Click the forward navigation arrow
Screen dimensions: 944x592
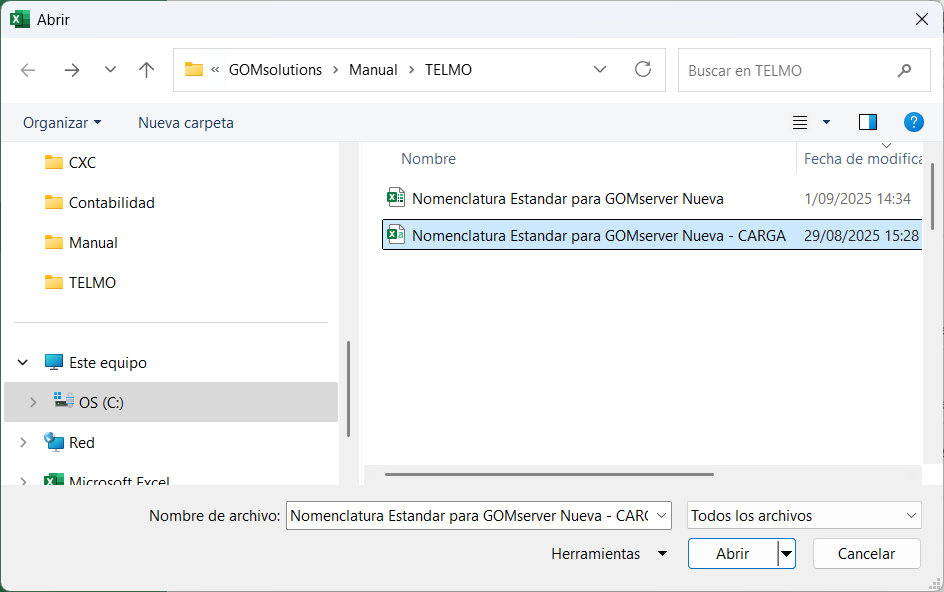pyautogui.click(x=70, y=70)
